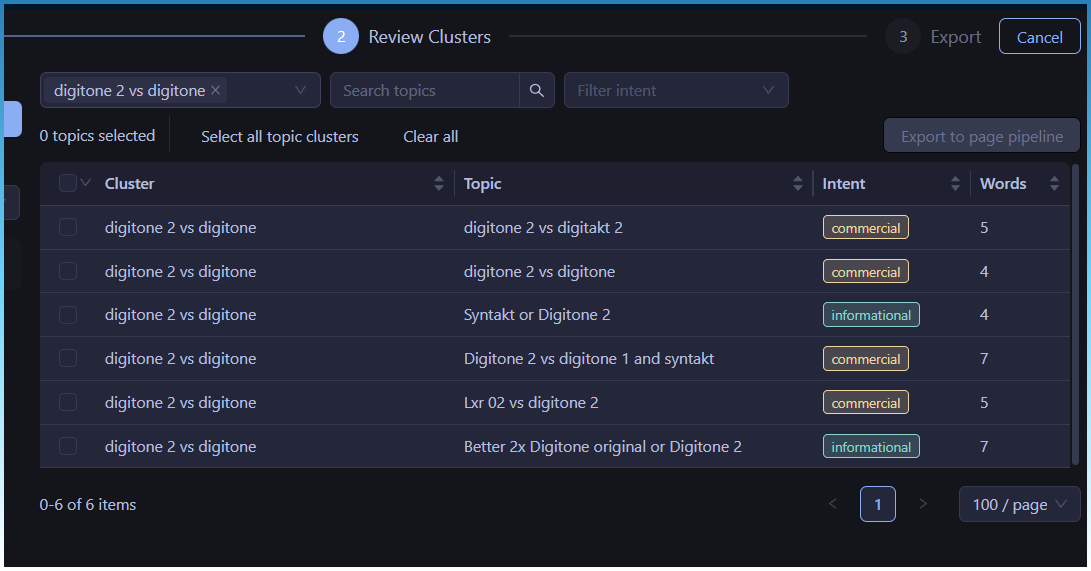Select the 'Syntakt or Digitone 2' row checkbox
Screen dimensions: 1091x571
tap(68, 315)
